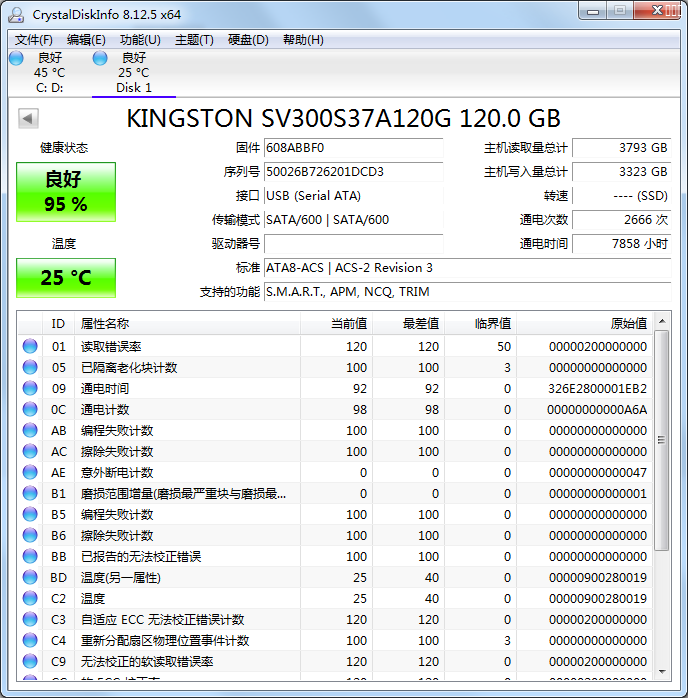This screenshot has width=688, height=698.
Task: Minimize the CrystalDiskInfo window
Action: [x=593, y=12]
